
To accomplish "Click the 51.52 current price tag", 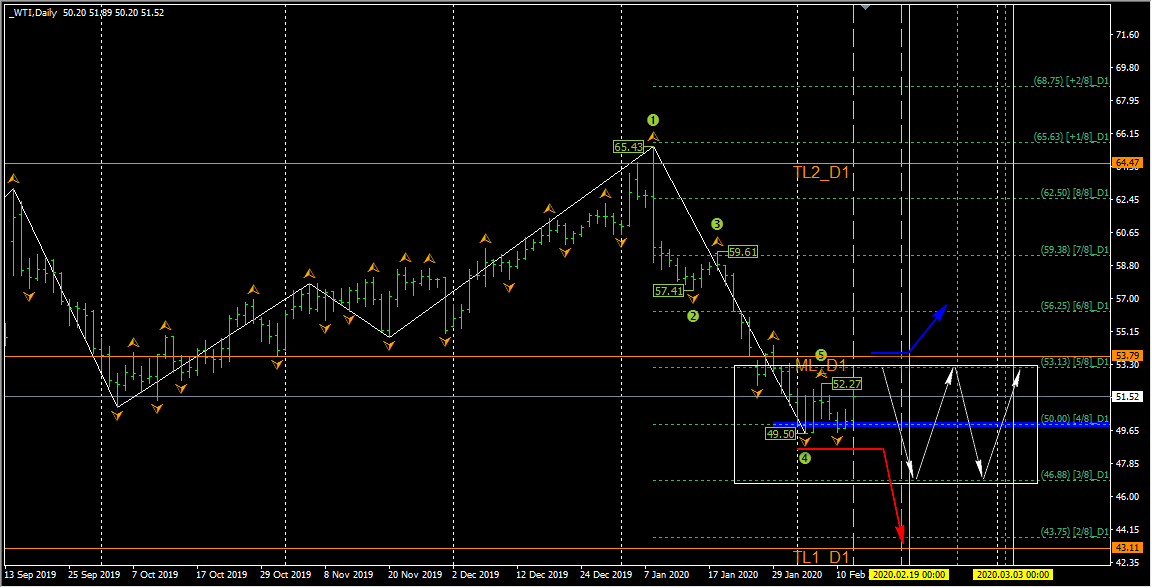I will [x=1127, y=397].
